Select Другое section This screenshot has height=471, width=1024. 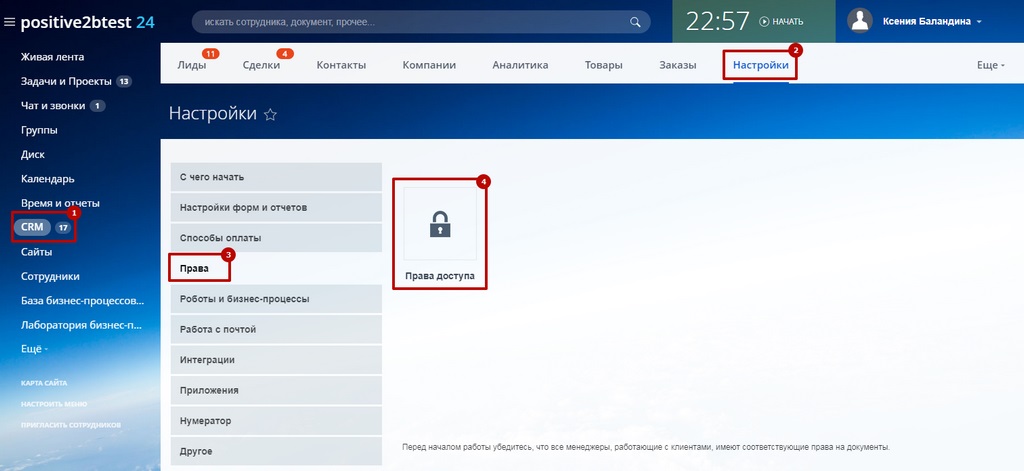point(276,451)
